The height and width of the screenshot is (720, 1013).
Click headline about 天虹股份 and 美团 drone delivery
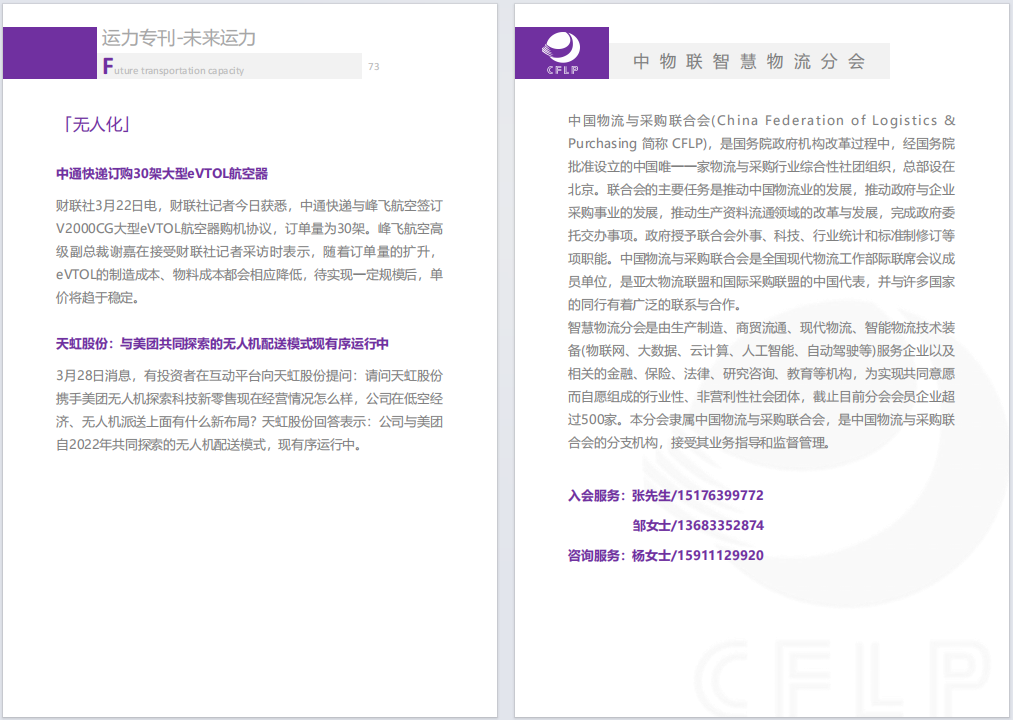pos(222,344)
